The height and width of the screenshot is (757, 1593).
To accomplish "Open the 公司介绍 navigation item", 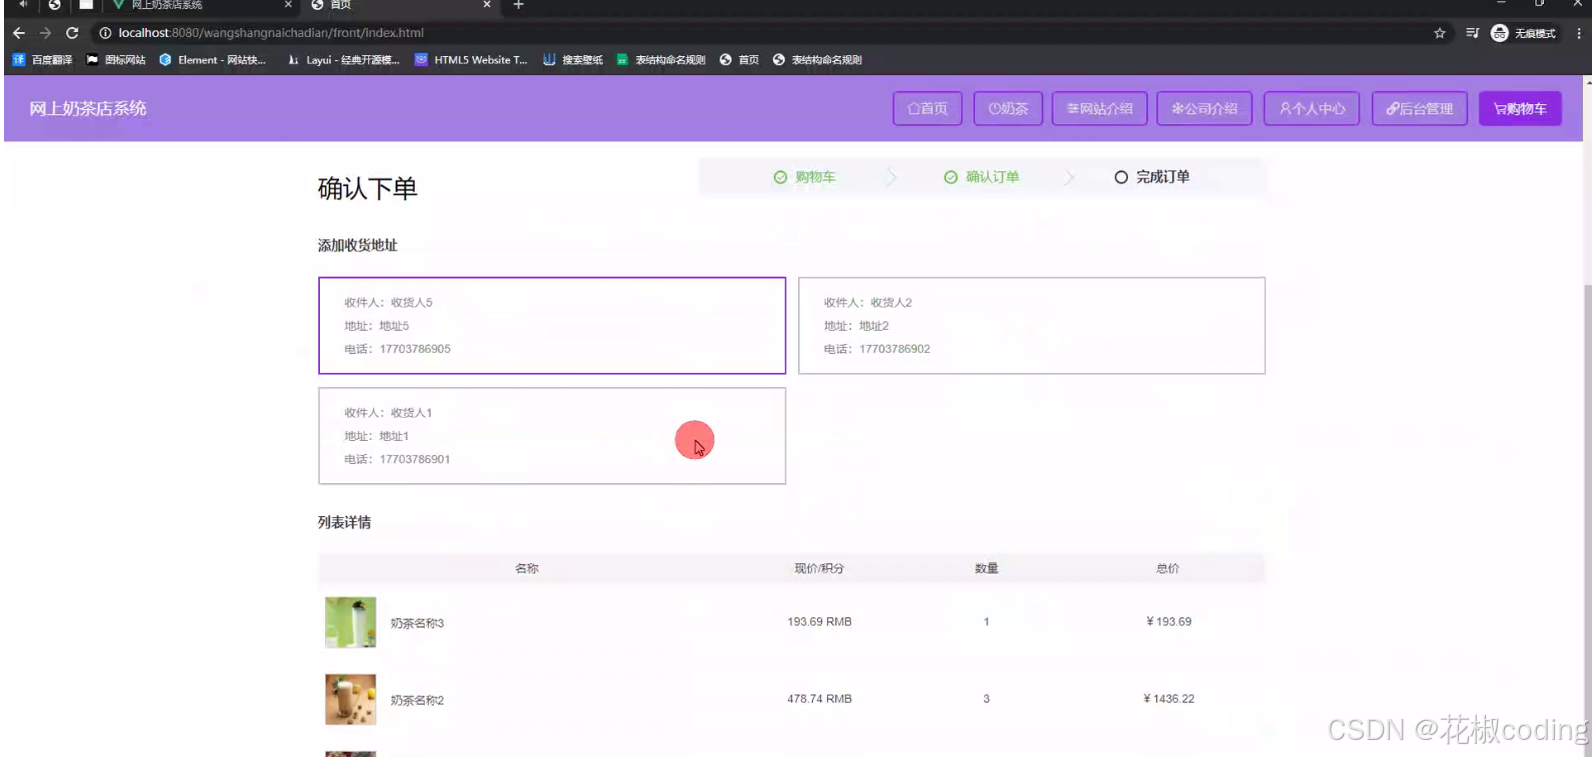I will click(1205, 109).
